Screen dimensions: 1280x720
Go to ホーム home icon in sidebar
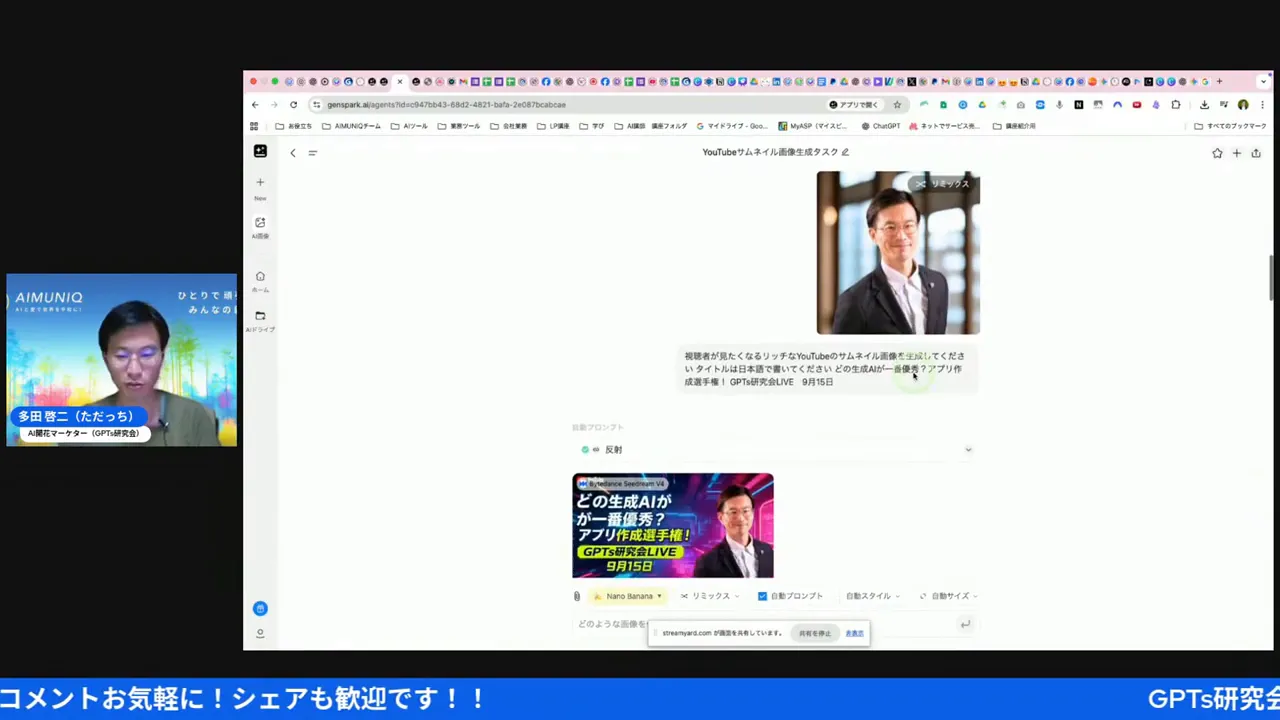point(260,277)
